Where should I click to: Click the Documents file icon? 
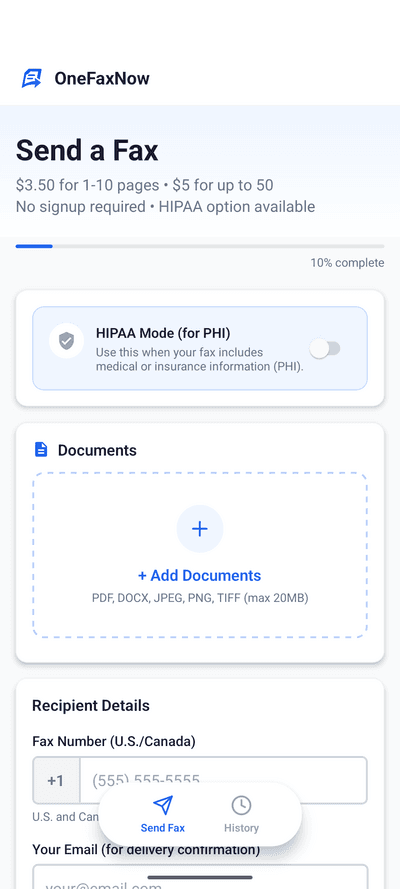pyautogui.click(x=41, y=450)
